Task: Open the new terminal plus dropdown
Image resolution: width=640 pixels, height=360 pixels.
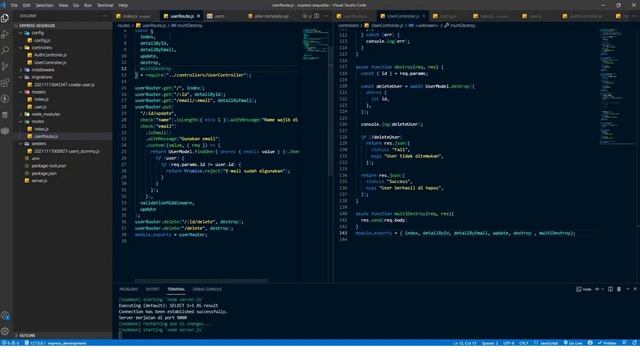Action: (x=599, y=289)
